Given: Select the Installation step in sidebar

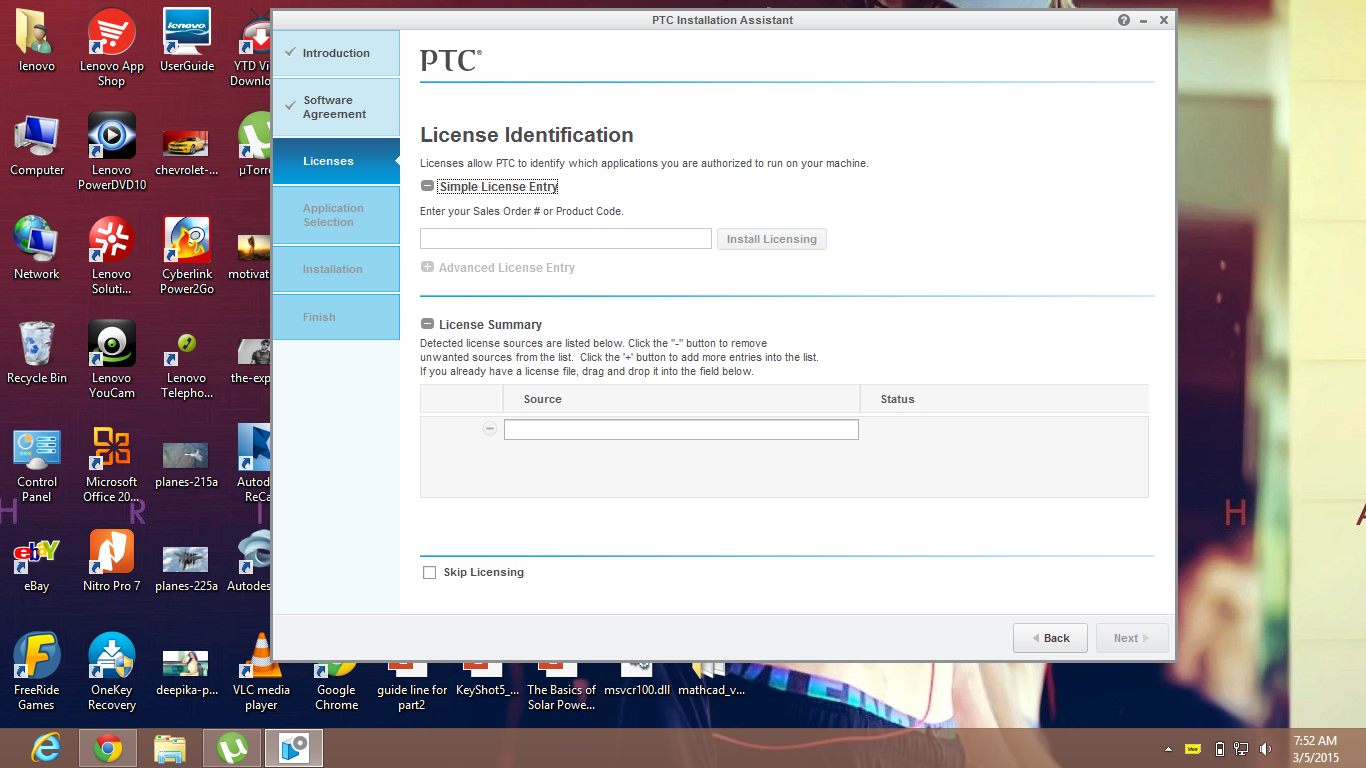Looking at the screenshot, I should (336, 269).
